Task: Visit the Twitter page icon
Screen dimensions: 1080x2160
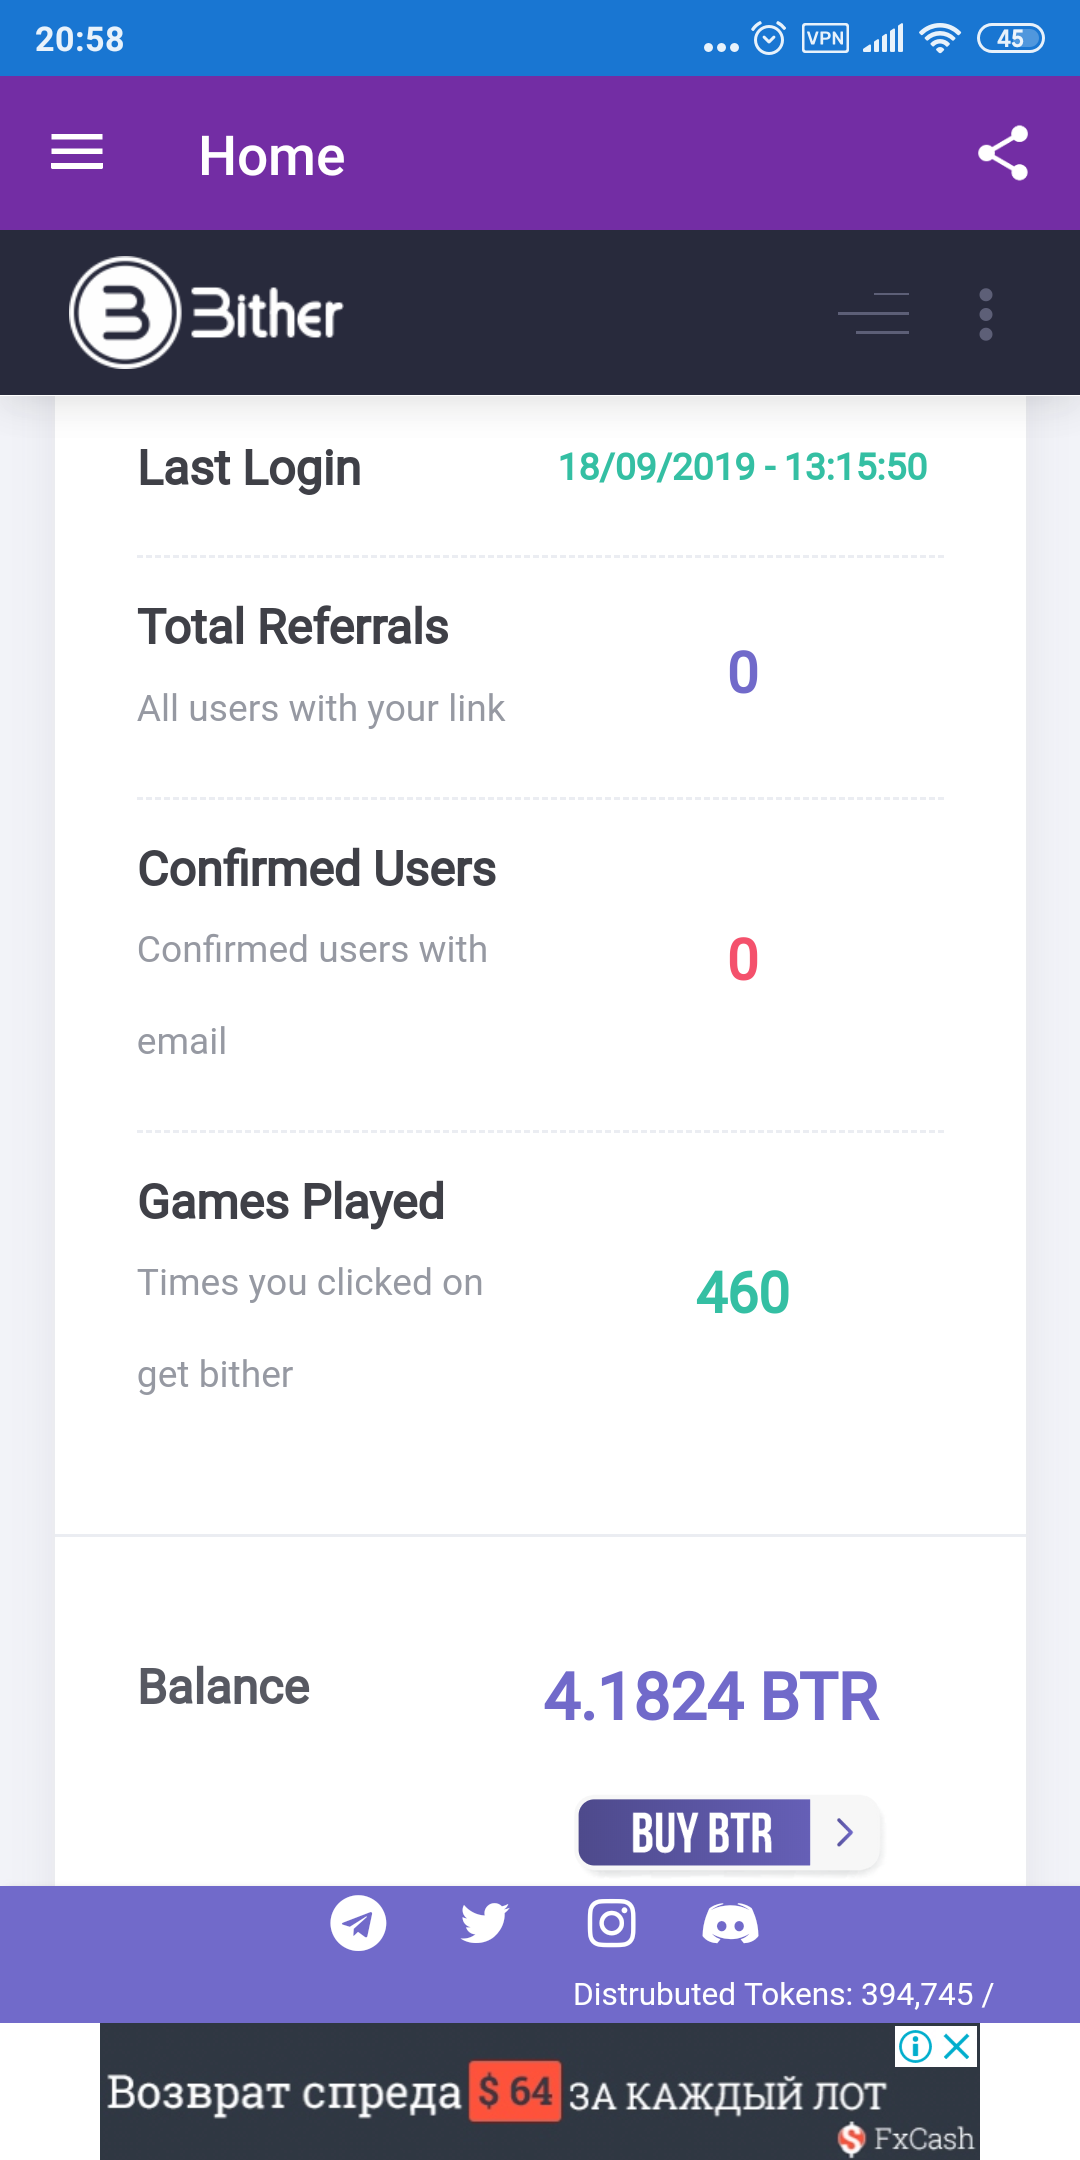Action: coord(484,1923)
